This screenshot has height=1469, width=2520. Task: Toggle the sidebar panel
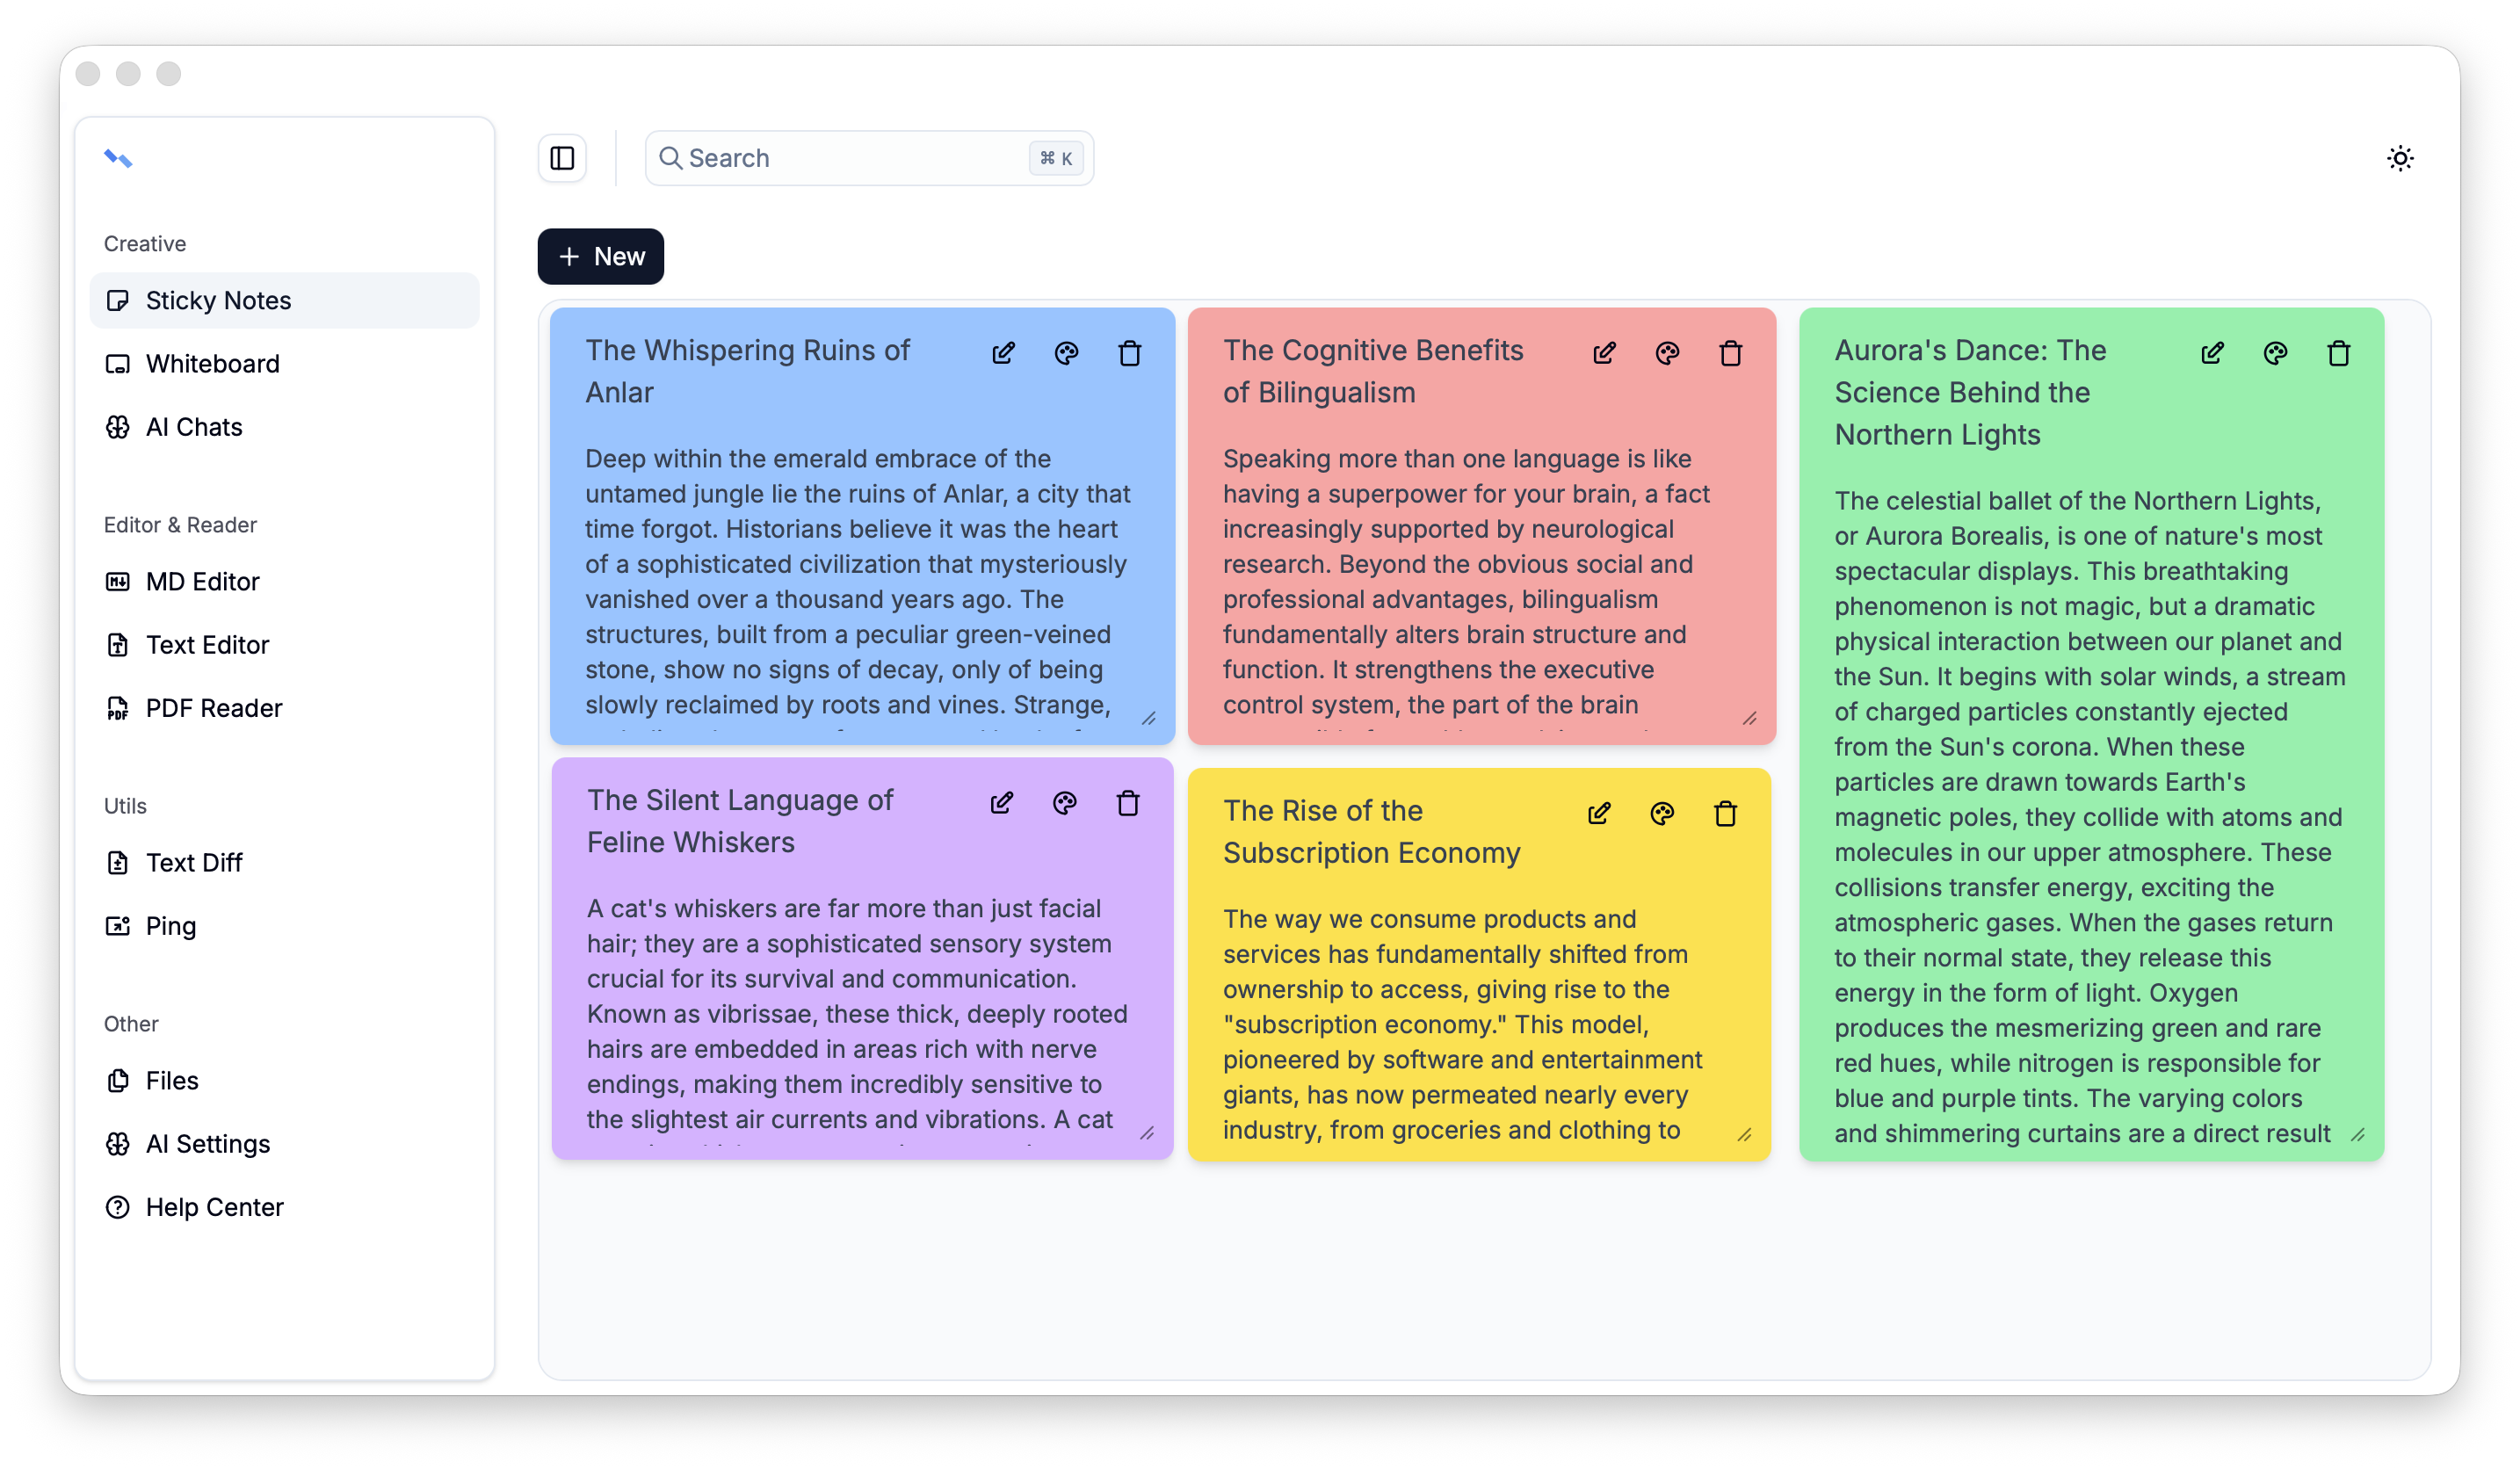pyautogui.click(x=562, y=158)
